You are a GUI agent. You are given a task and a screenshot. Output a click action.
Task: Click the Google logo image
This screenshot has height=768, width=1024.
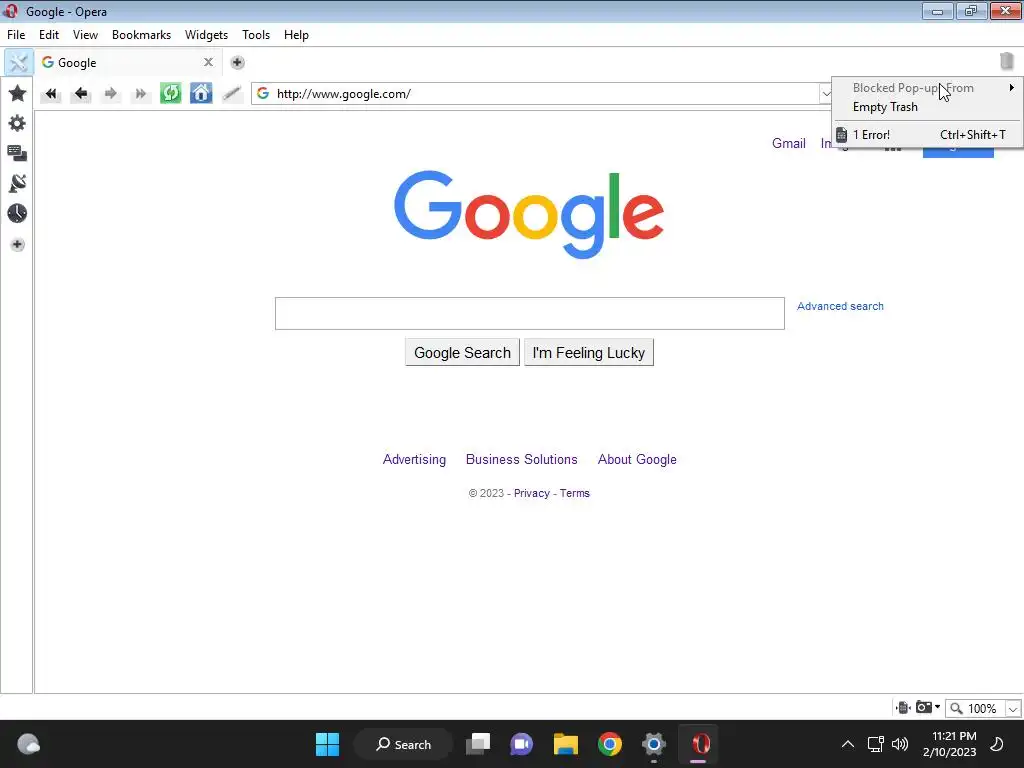pyautogui.click(x=529, y=214)
